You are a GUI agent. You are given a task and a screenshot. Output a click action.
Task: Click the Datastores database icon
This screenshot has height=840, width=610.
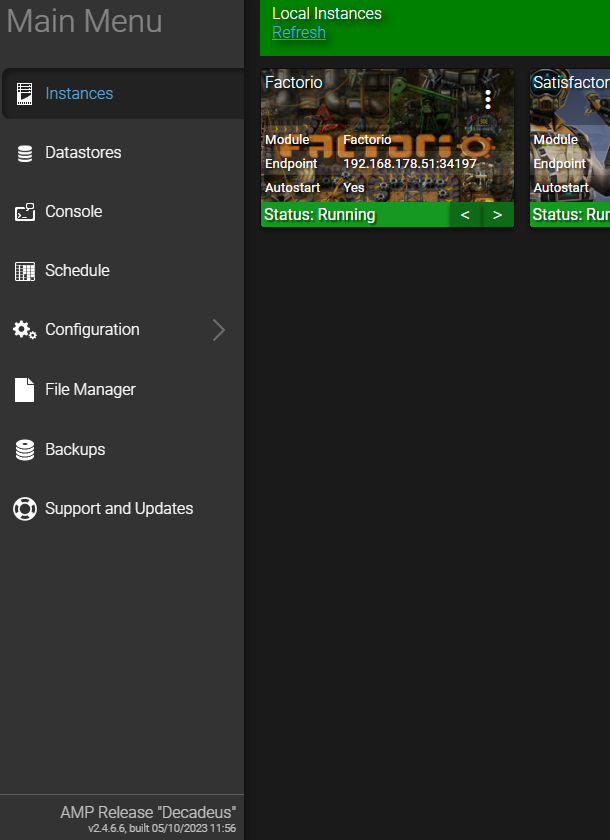pos(25,153)
